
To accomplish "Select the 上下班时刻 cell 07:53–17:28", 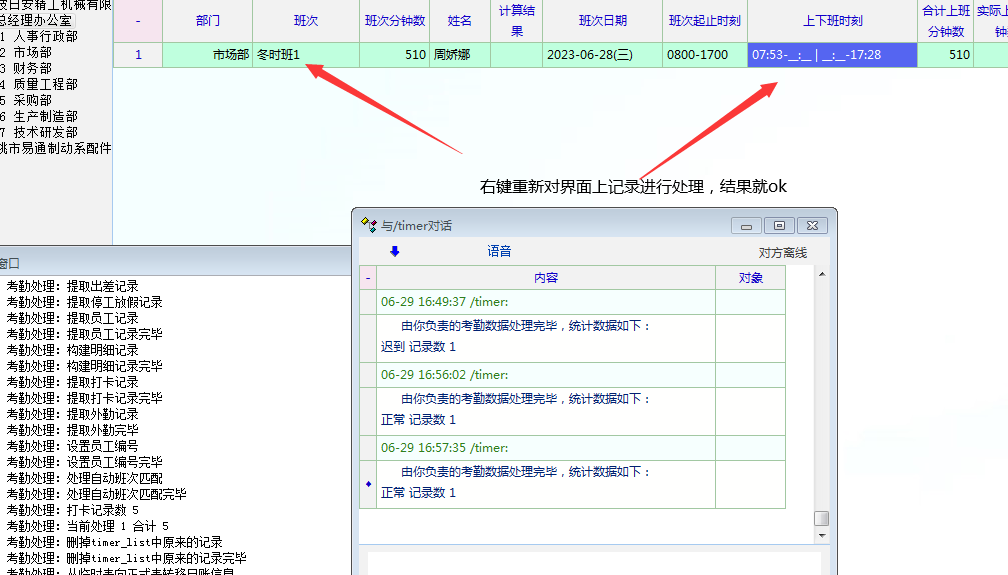I will [x=832, y=55].
